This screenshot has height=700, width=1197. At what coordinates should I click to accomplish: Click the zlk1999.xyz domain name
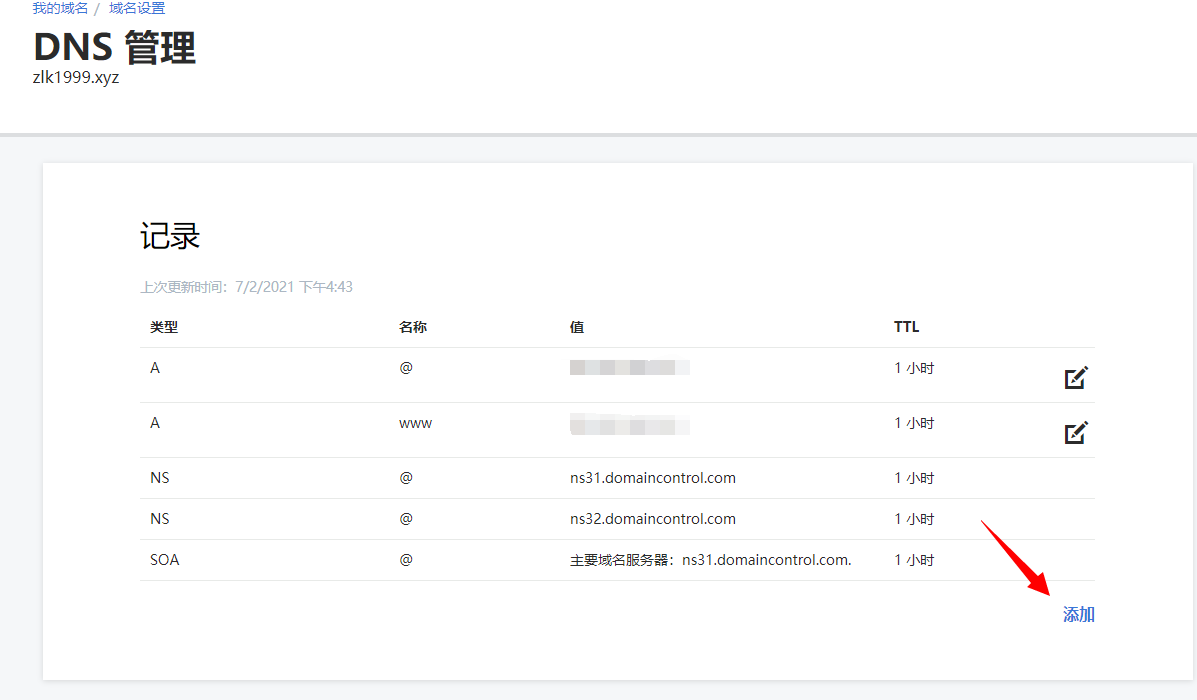[76, 78]
